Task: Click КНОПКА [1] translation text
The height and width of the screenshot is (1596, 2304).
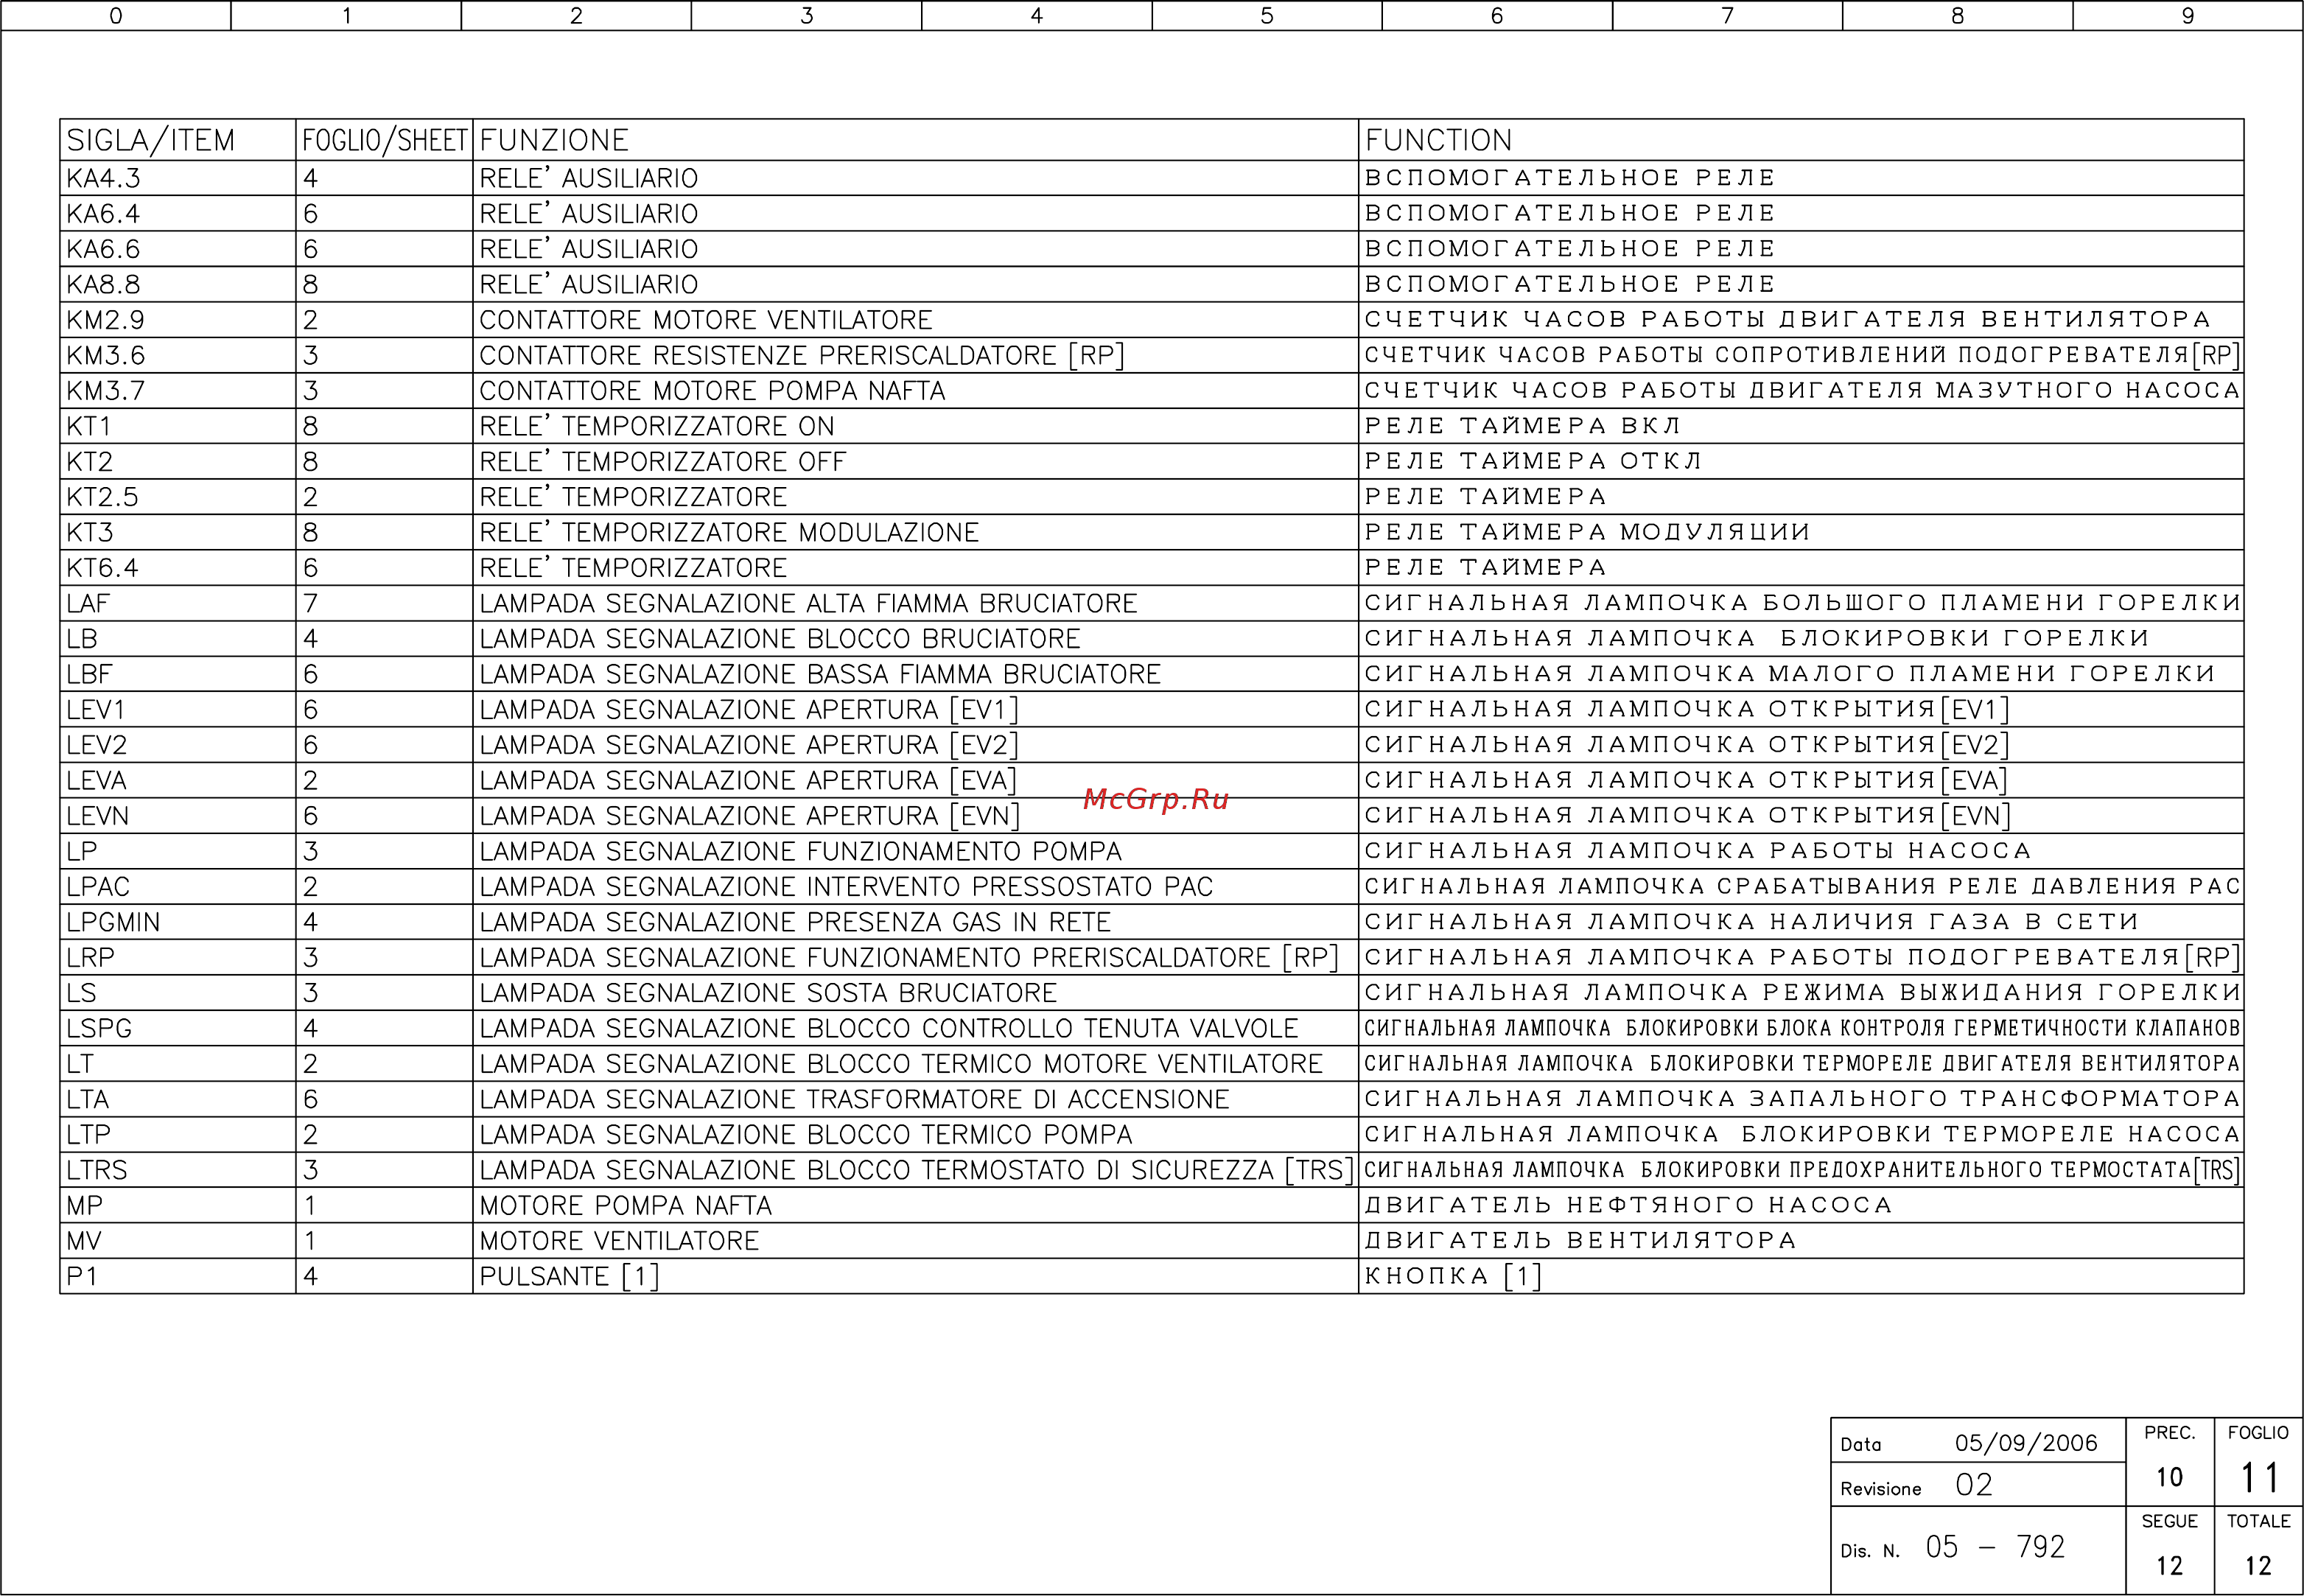Action: coord(1453,1276)
